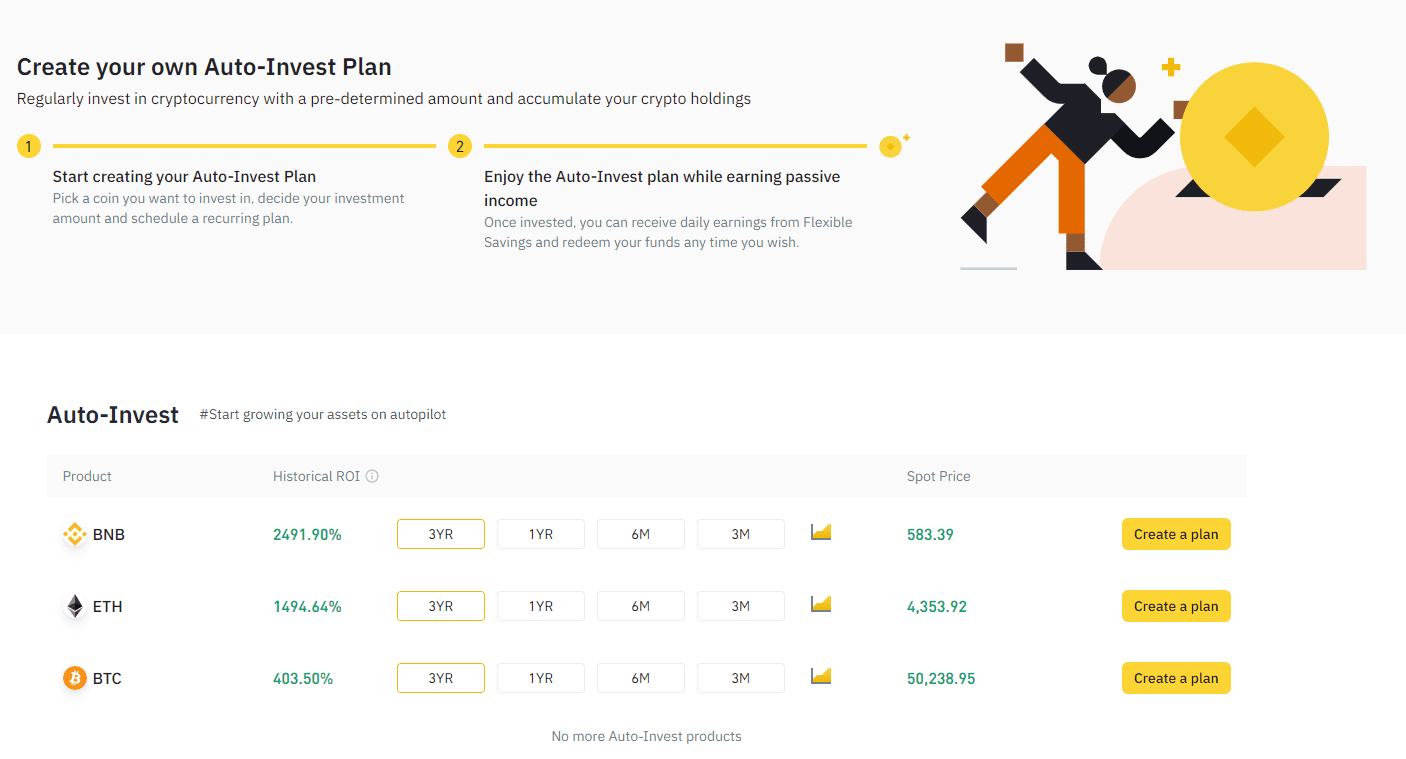The image size is (1406, 759).
Task: Open the BNB ROI chart icon
Action: pos(821,532)
